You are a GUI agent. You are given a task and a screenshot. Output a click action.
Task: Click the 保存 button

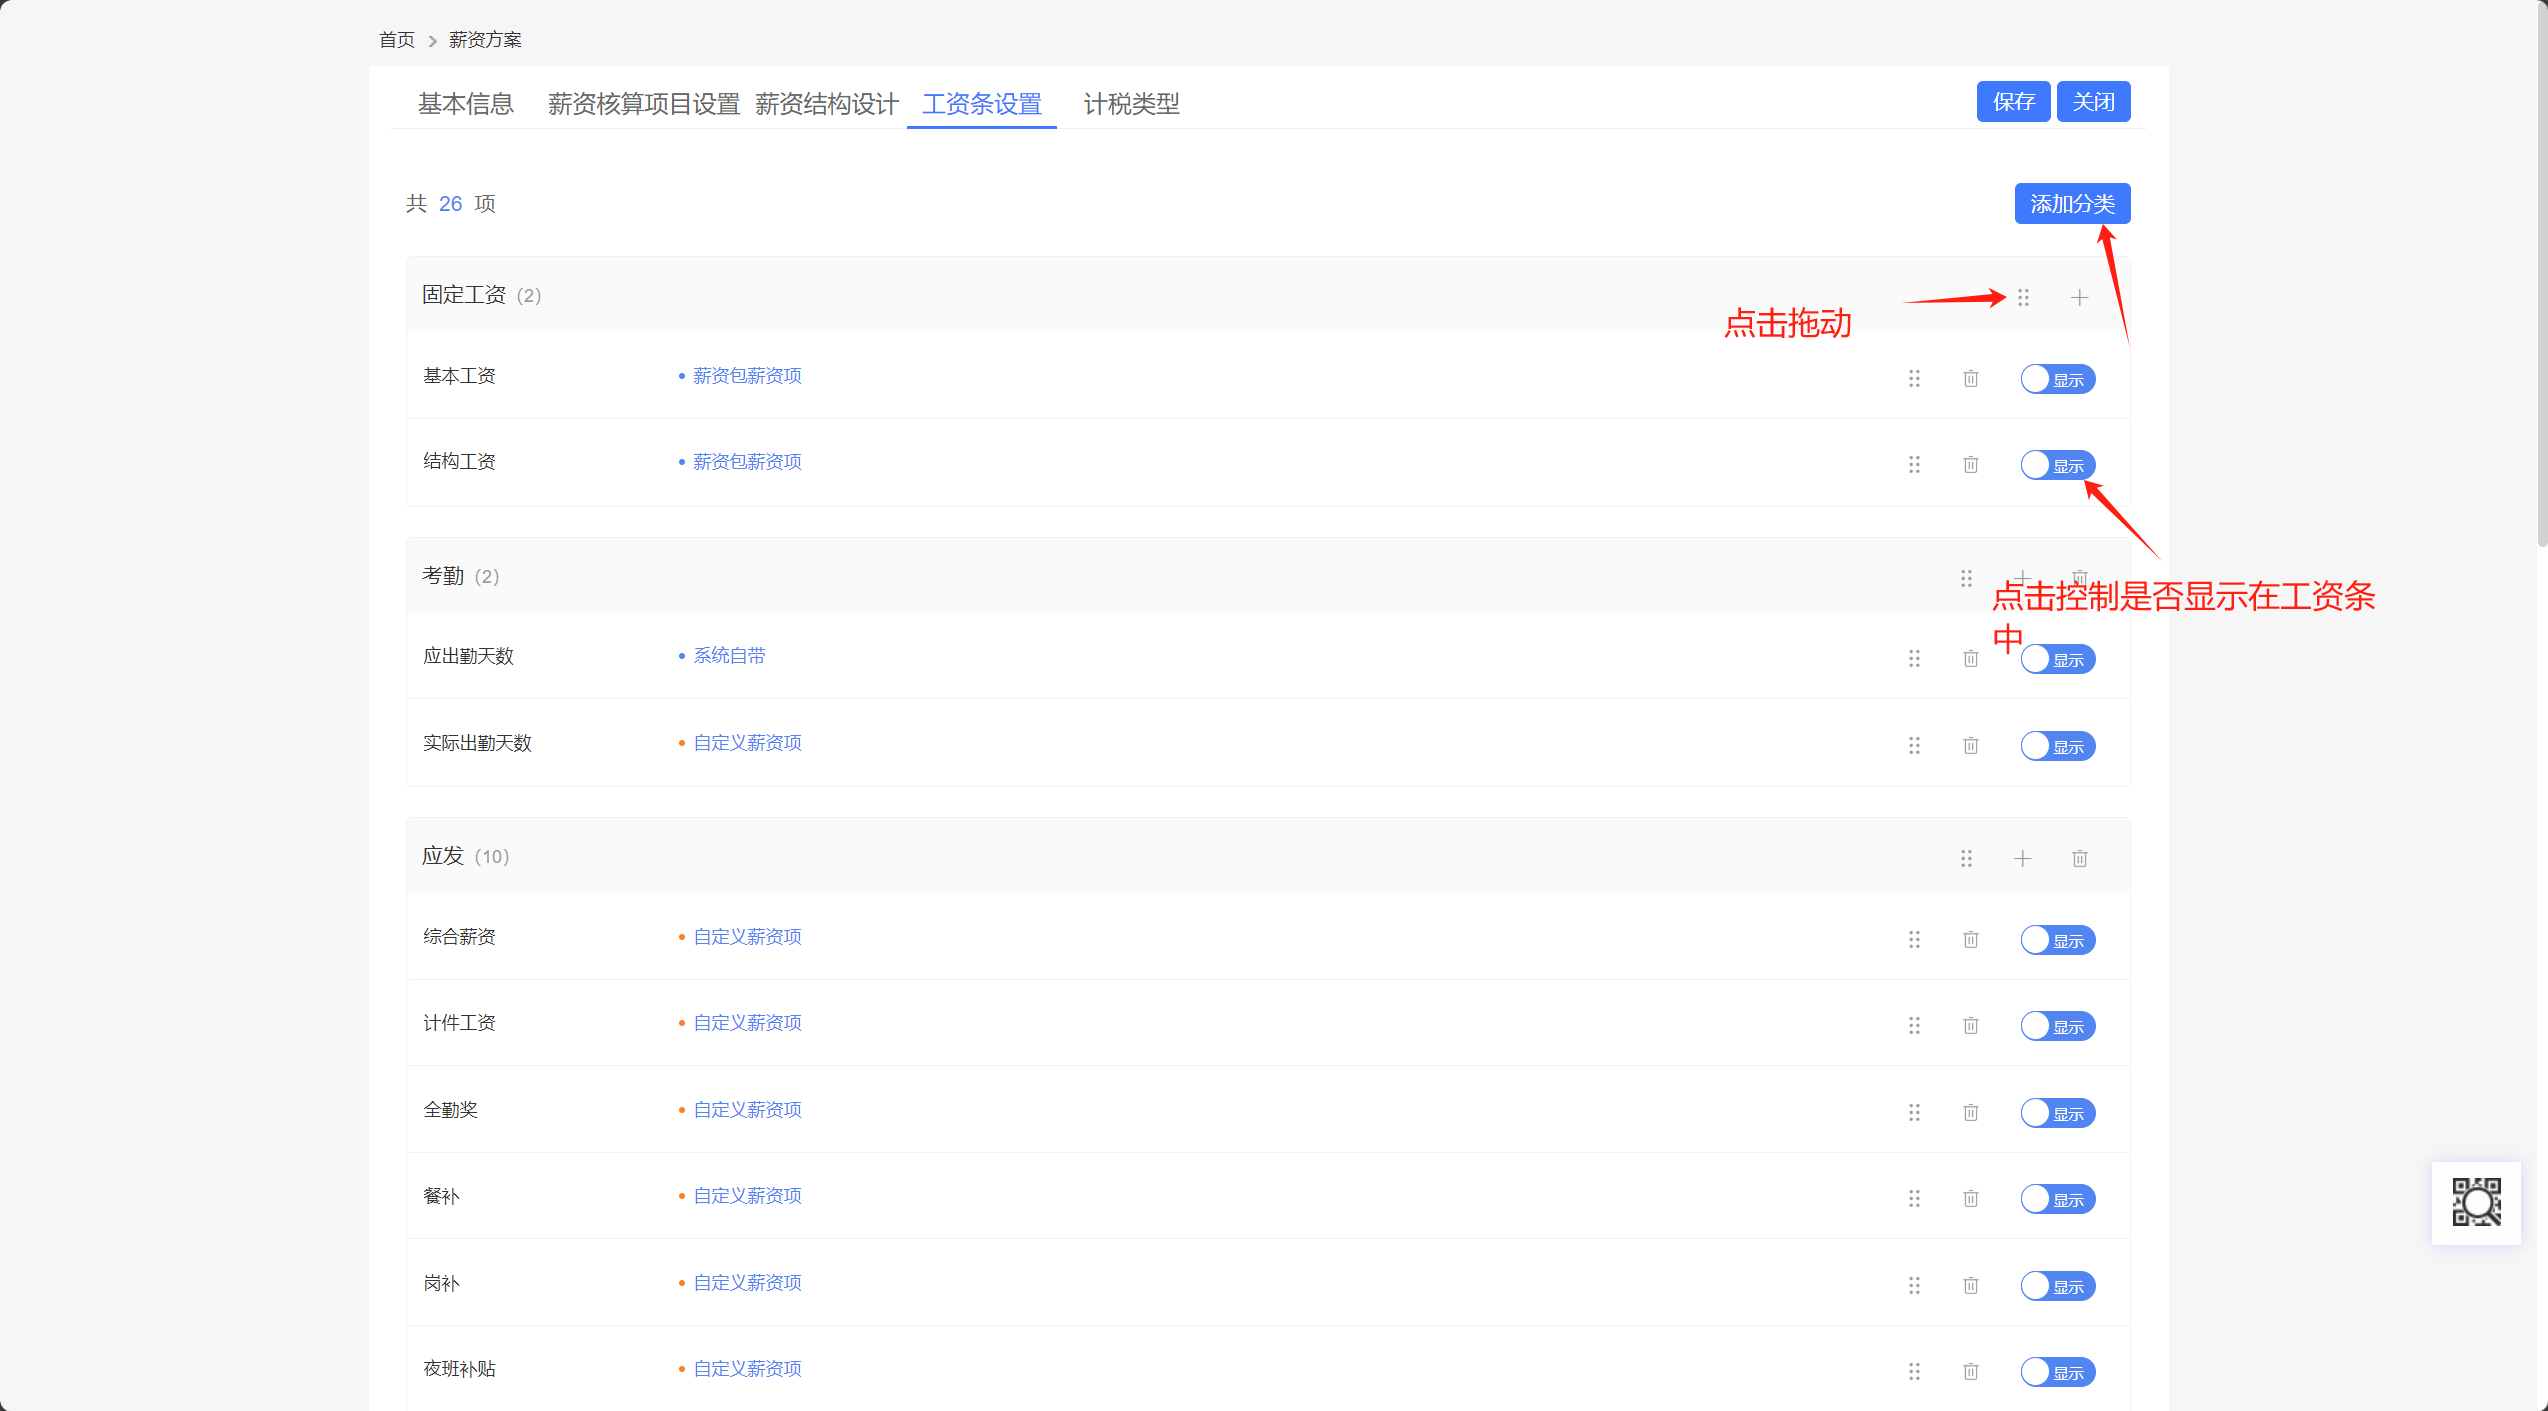coord(2012,102)
